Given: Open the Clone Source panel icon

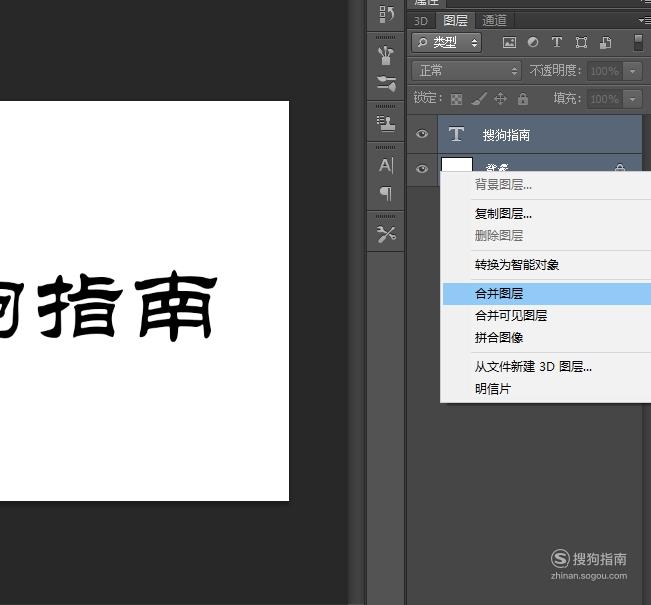Looking at the screenshot, I should pyautogui.click(x=386, y=123).
